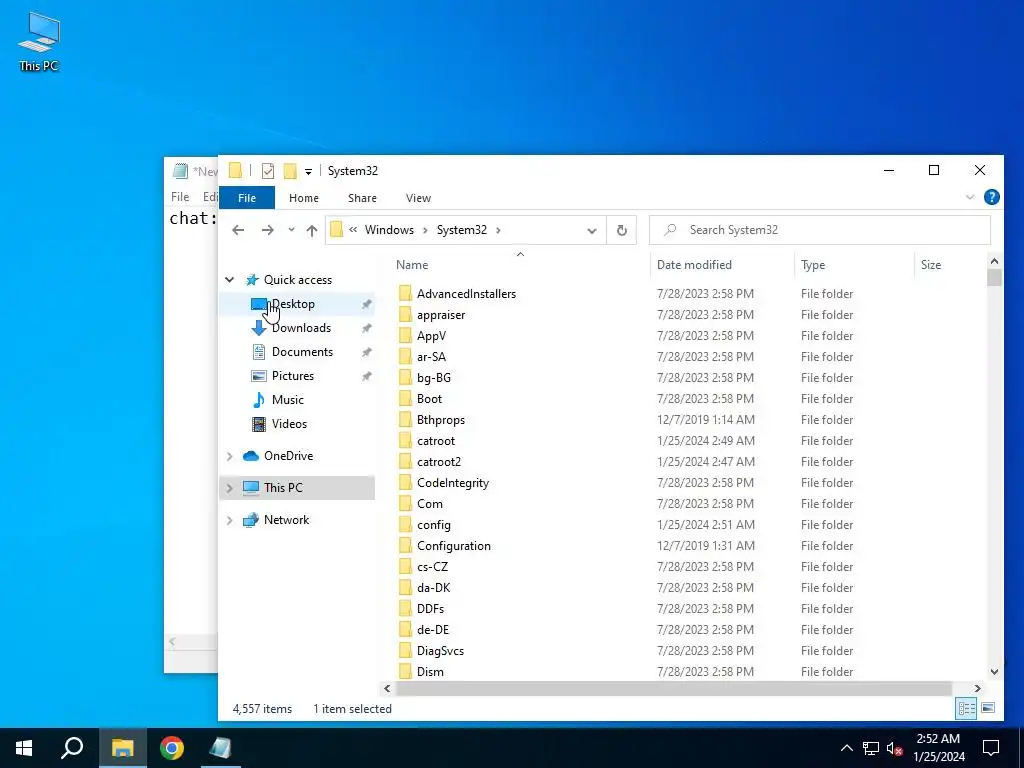Open the Home ribbon tab

[304, 198]
